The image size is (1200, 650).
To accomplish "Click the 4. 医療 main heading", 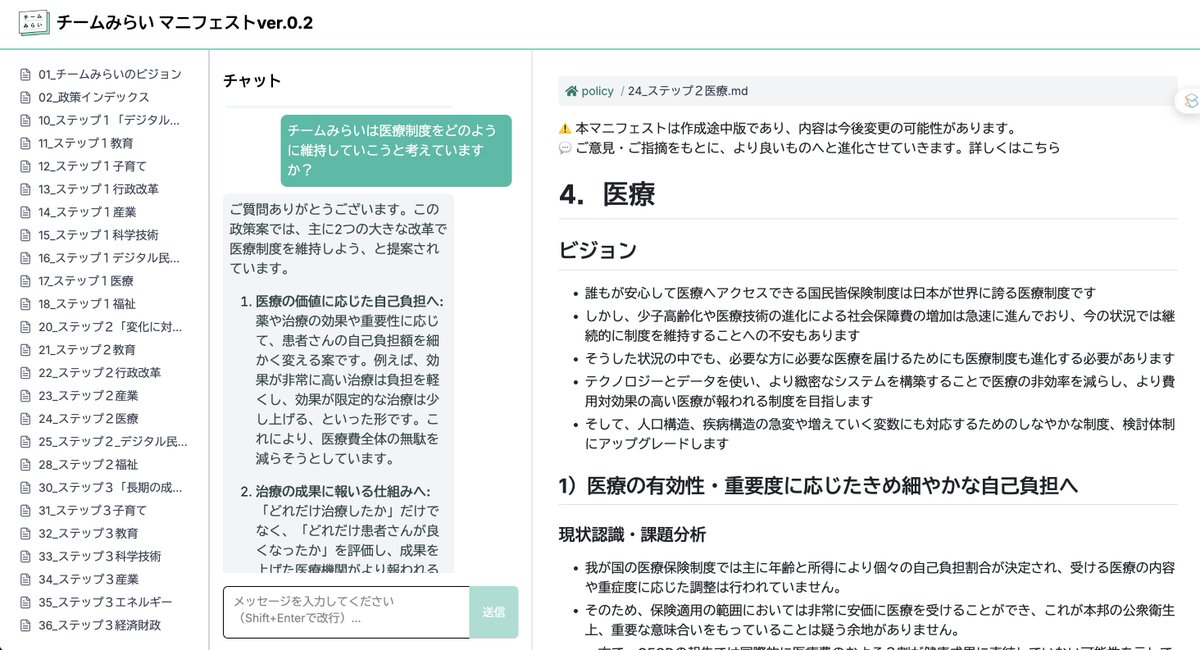I will tap(607, 194).
